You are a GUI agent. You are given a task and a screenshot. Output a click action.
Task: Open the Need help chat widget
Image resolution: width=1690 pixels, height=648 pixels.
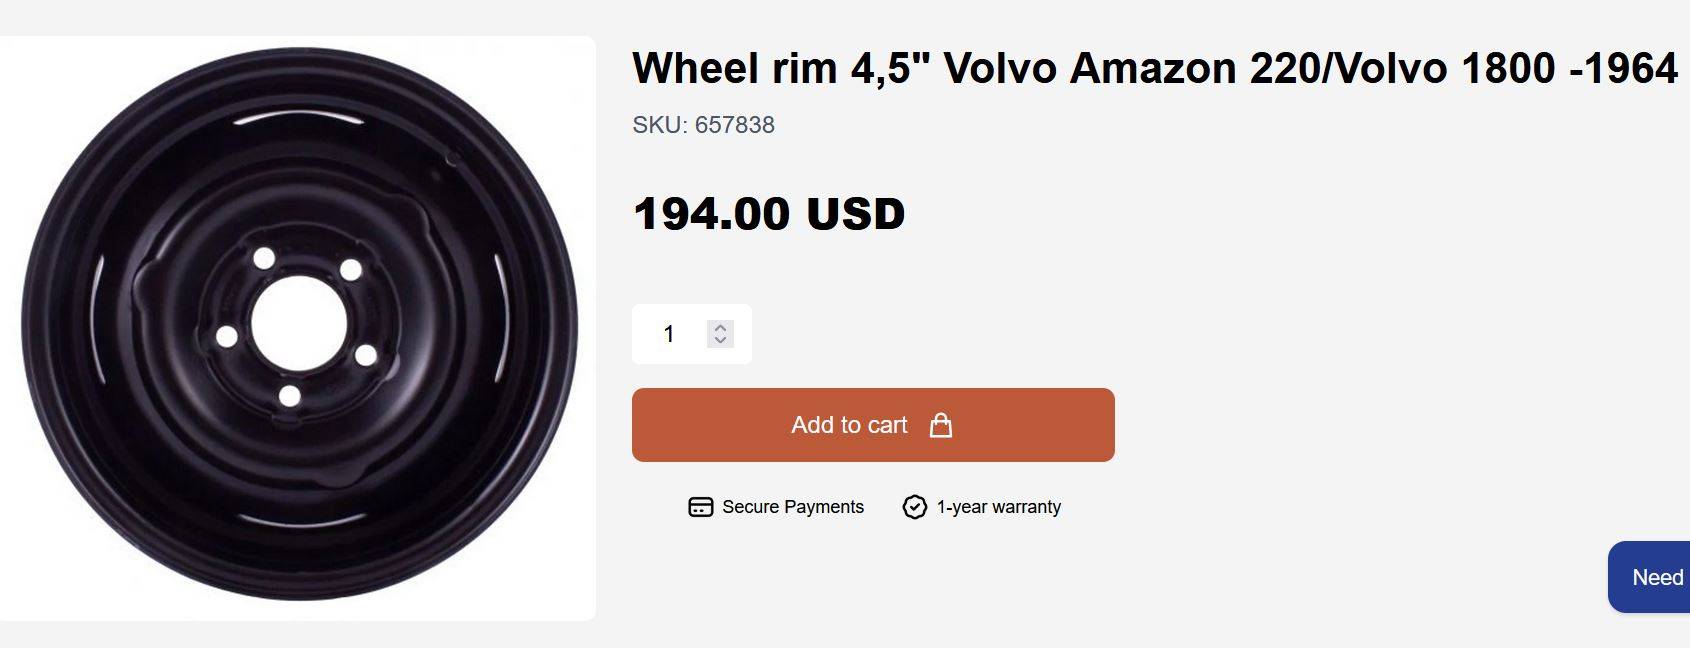1655,577
